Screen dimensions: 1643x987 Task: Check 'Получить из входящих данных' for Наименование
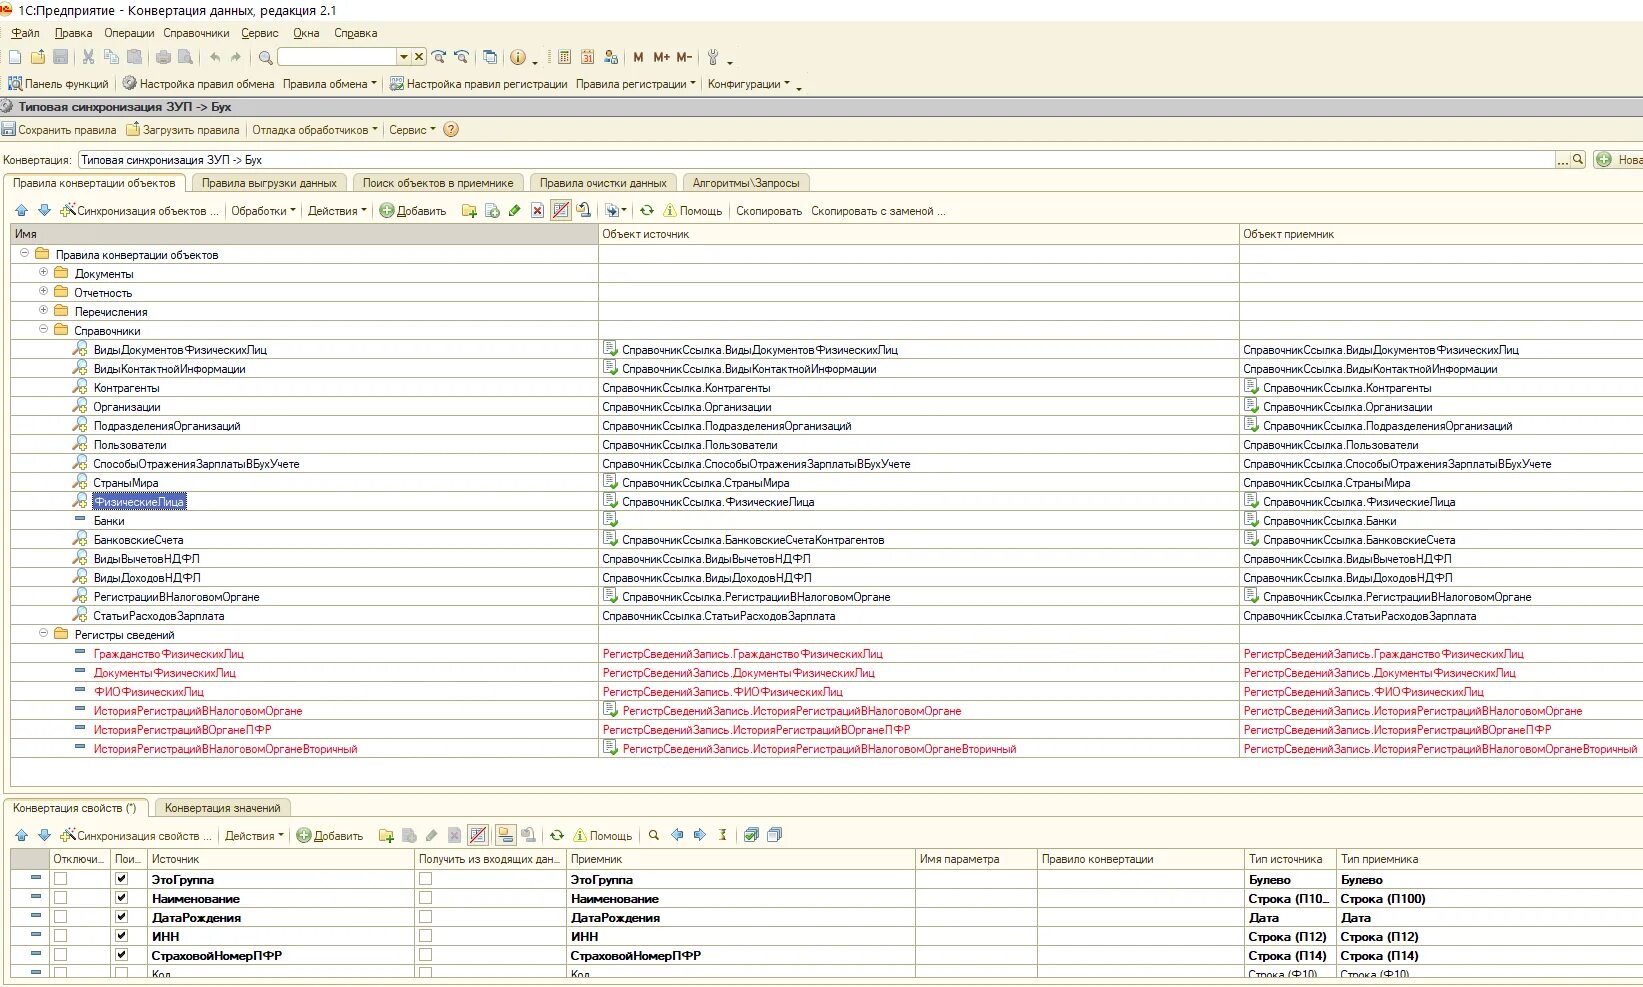pyautogui.click(x=426, y=898)
